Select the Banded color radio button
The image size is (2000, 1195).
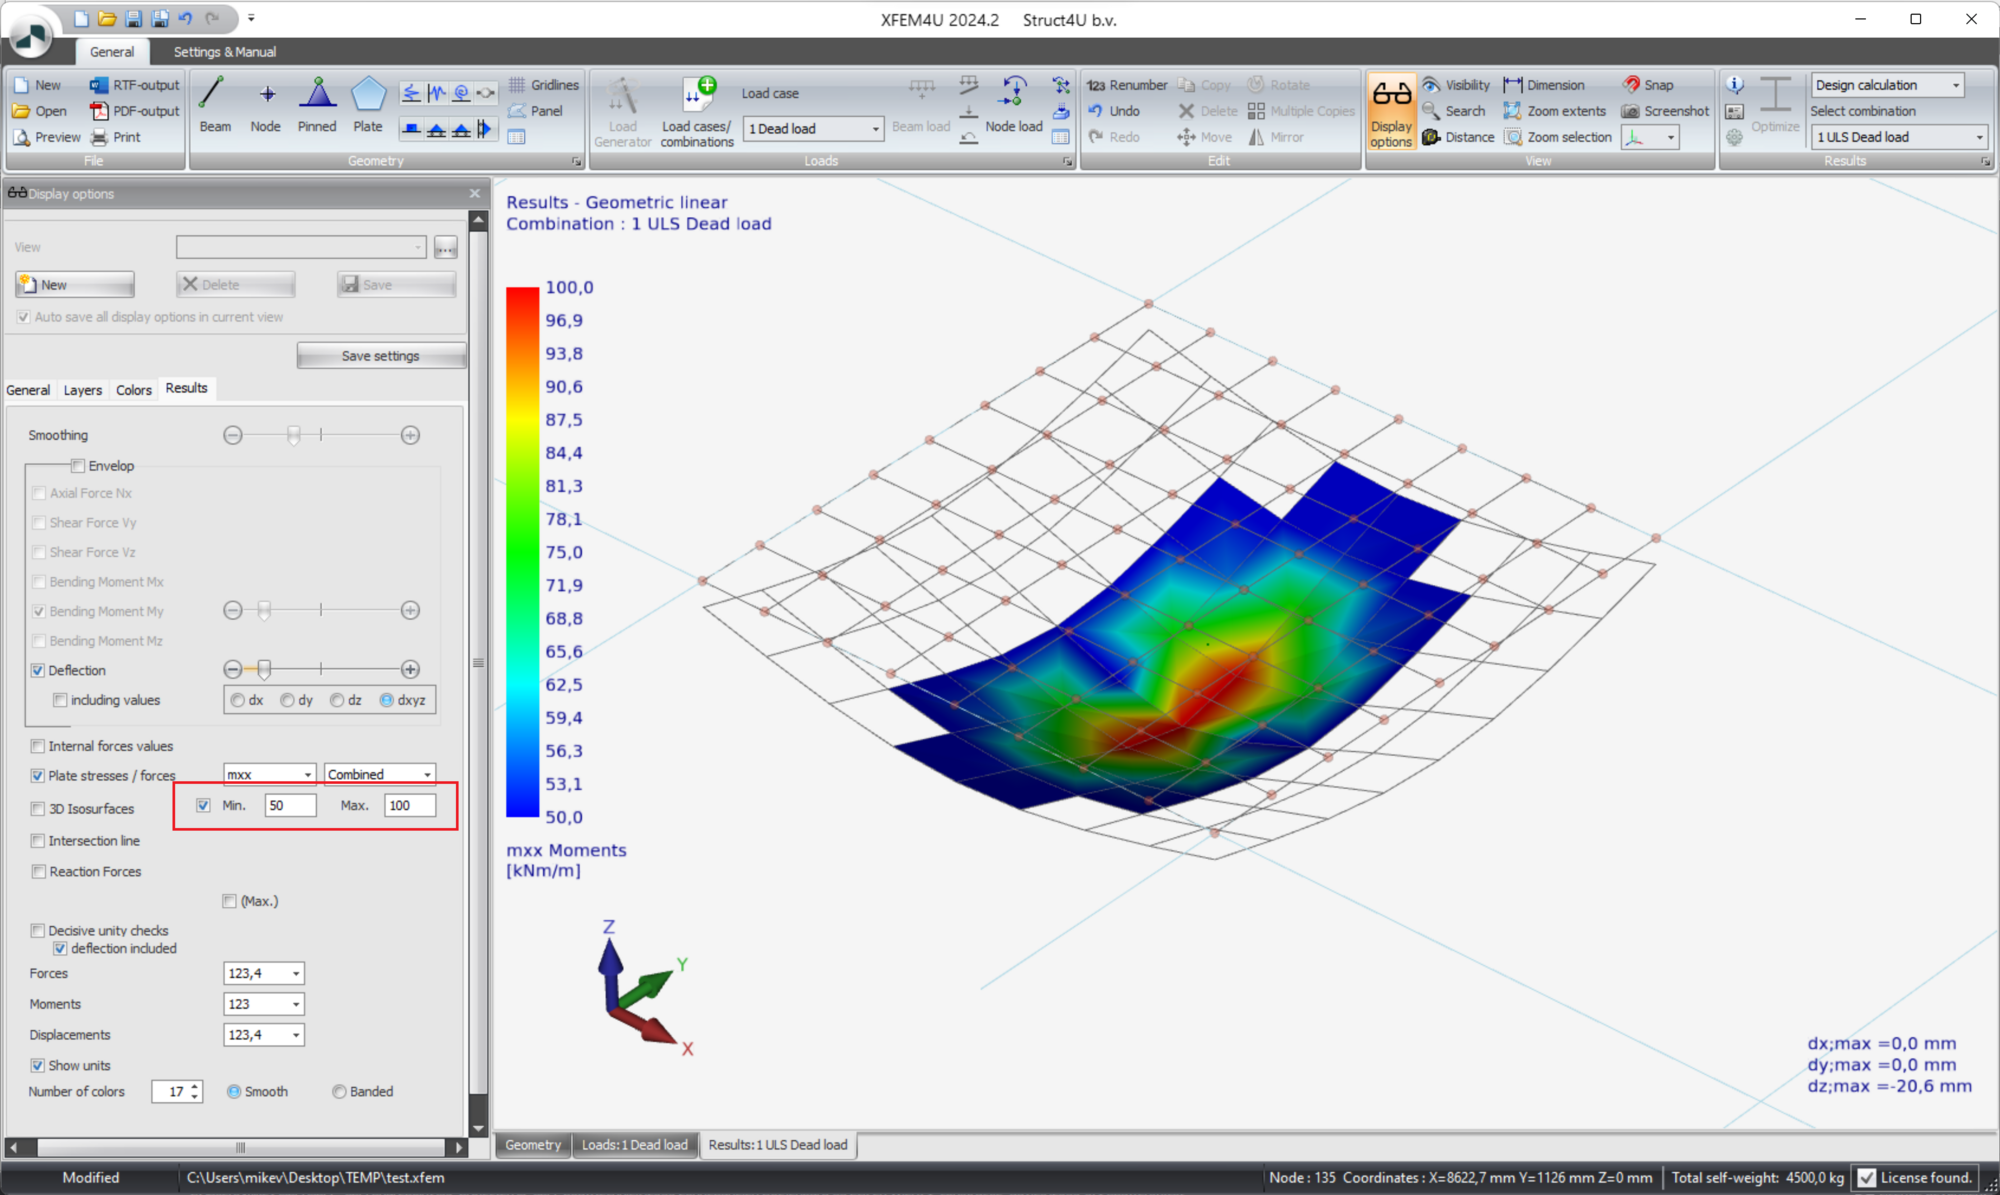pyautogui.click(x=339, y=1091)
